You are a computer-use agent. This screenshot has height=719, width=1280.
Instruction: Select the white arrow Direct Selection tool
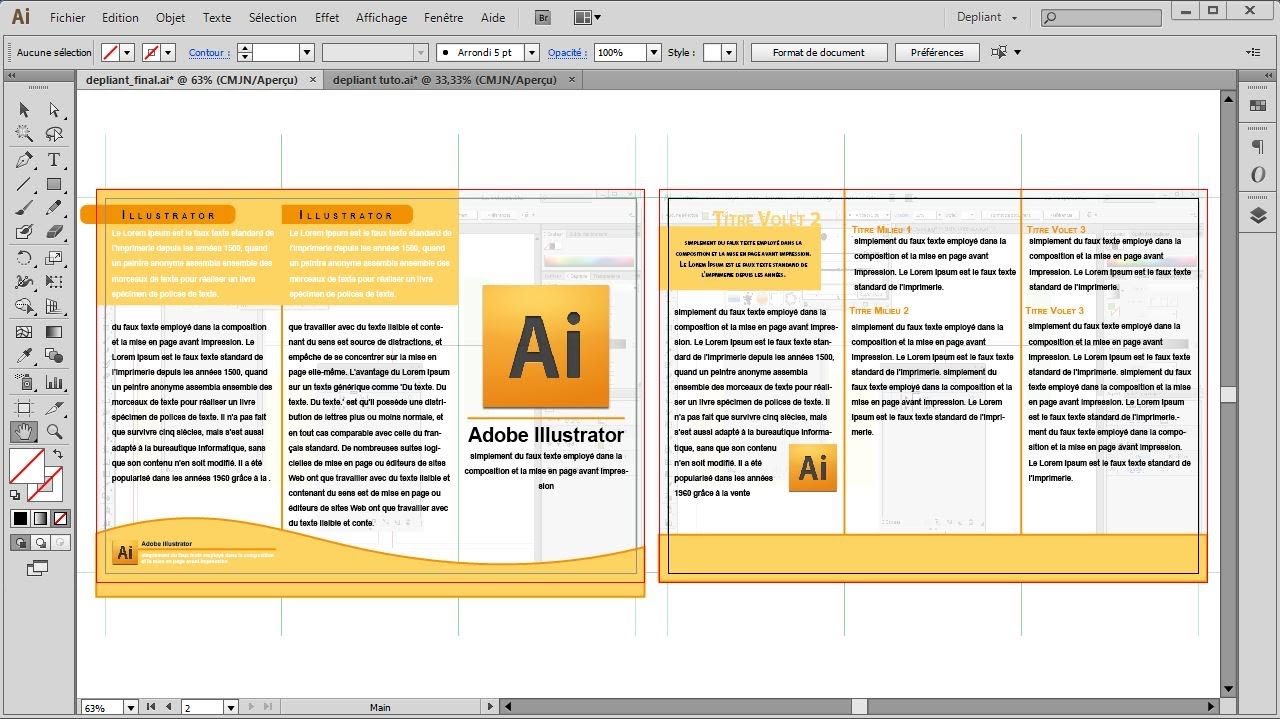click(54, 110)
